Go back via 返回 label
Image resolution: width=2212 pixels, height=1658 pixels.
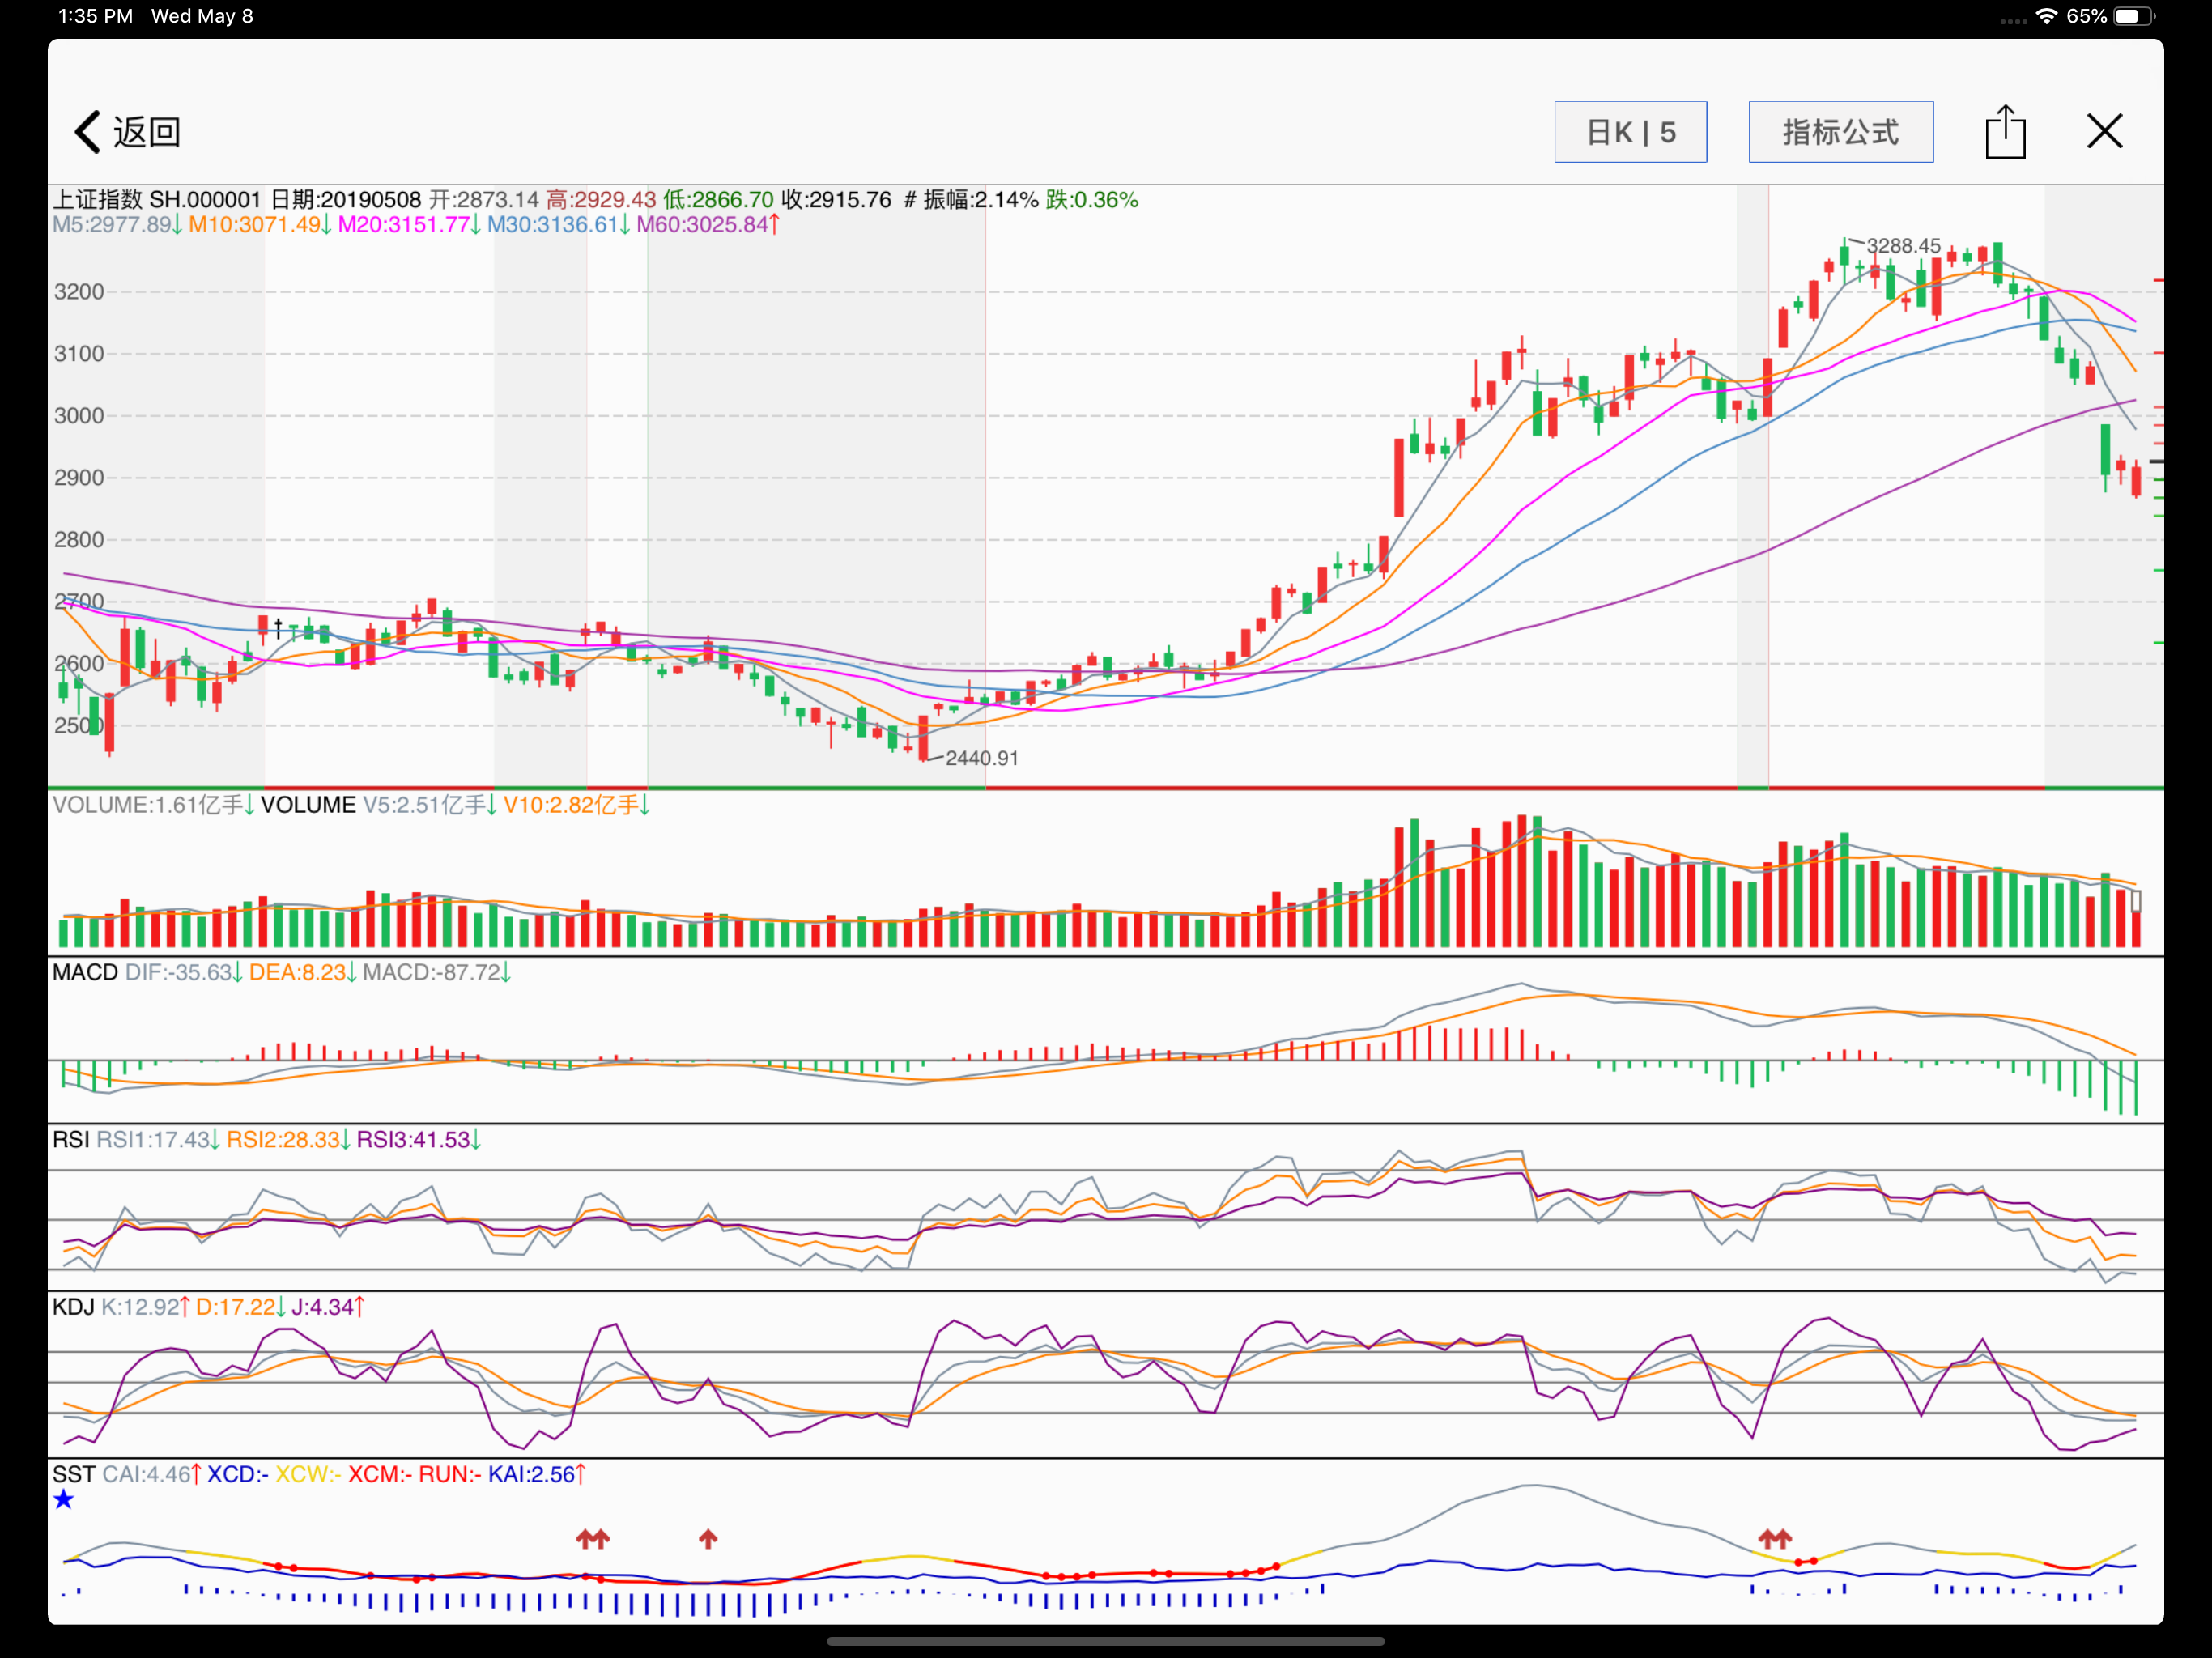pos(147,131)
